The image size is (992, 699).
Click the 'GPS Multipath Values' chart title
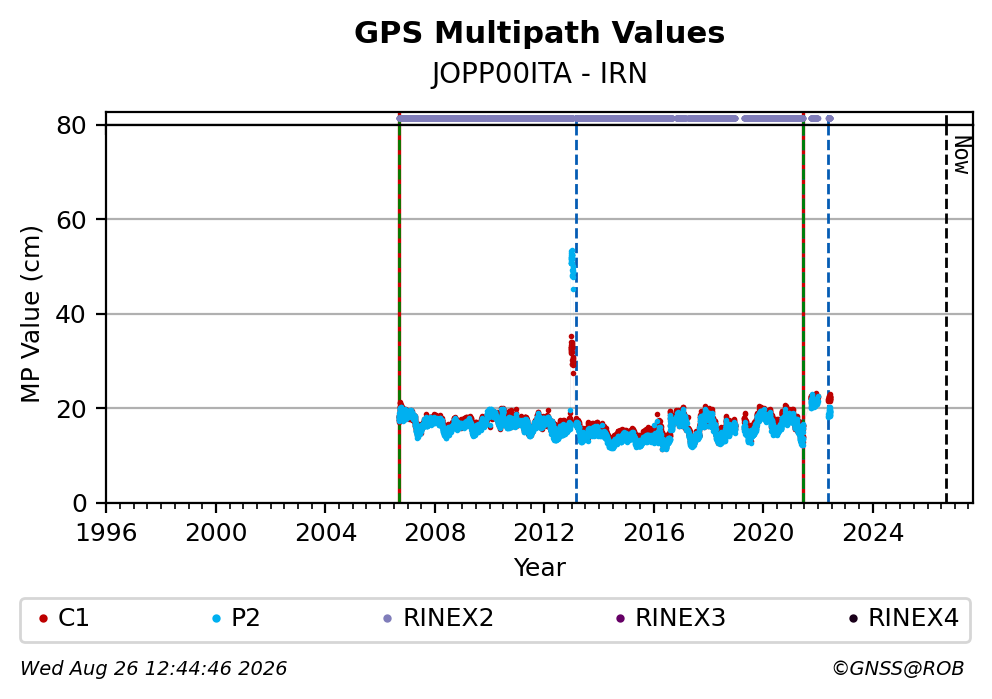pyautogui.click(x=539, y=33)
